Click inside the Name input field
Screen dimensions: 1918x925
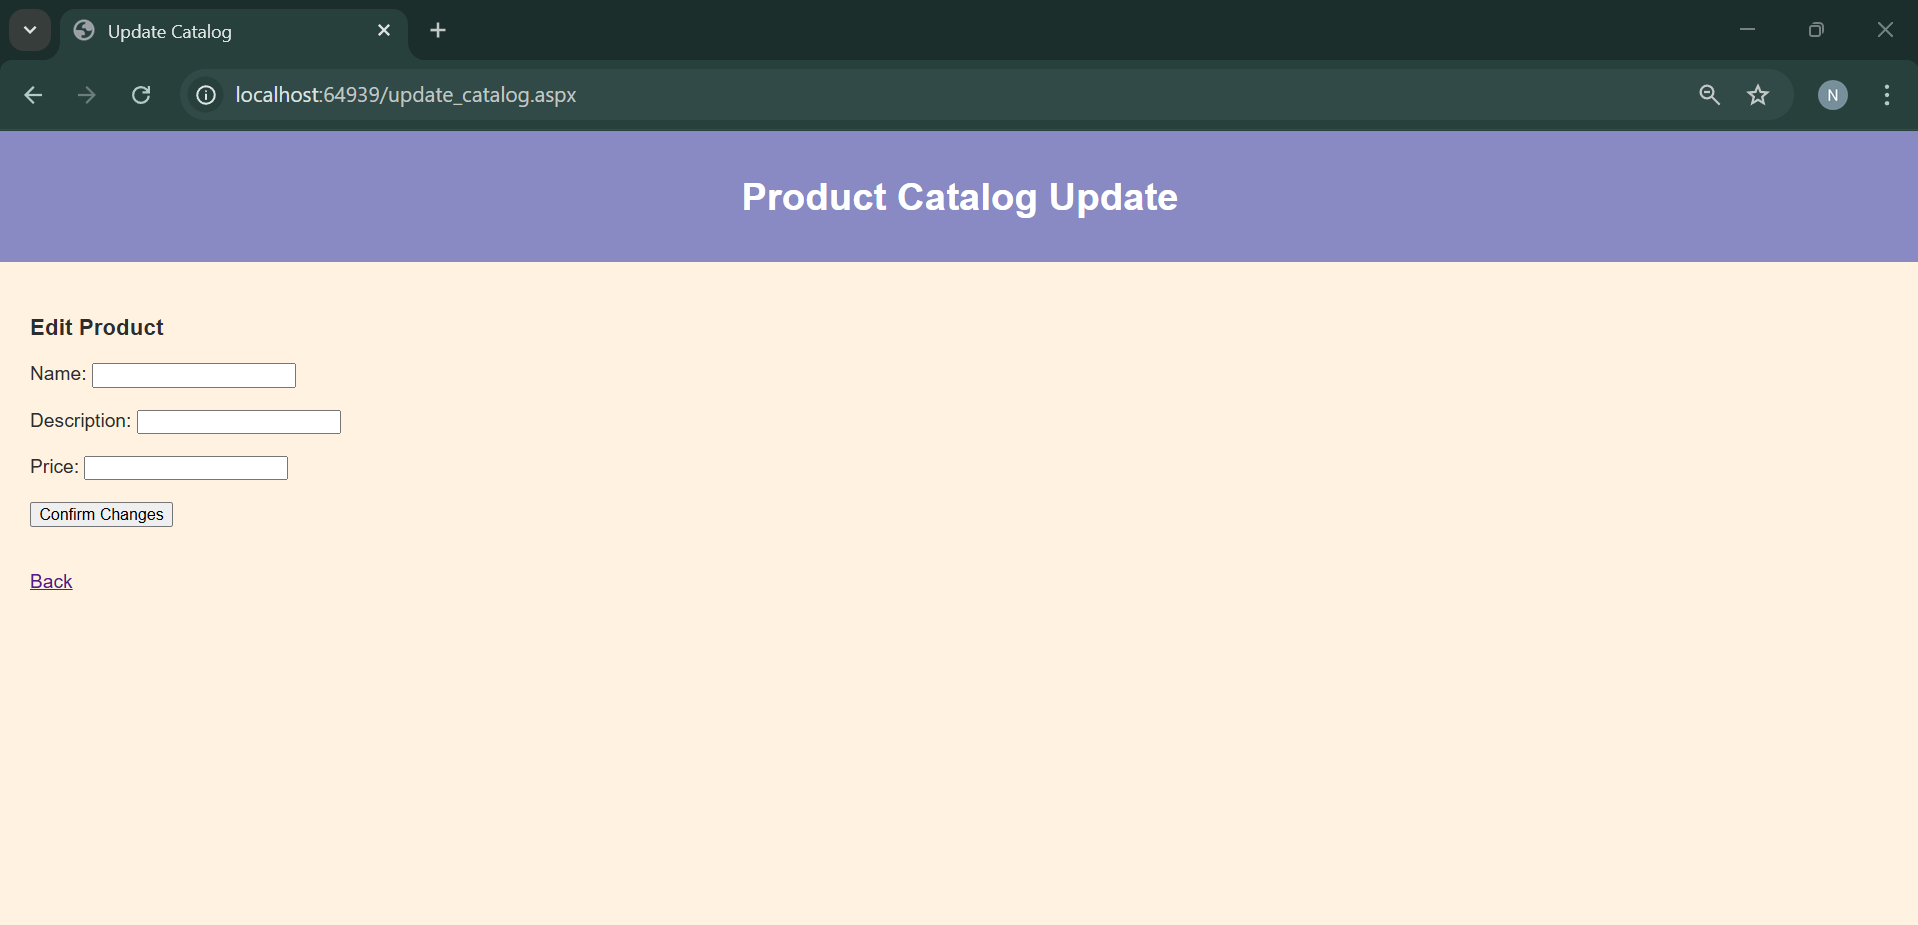(x=193, y=375)
